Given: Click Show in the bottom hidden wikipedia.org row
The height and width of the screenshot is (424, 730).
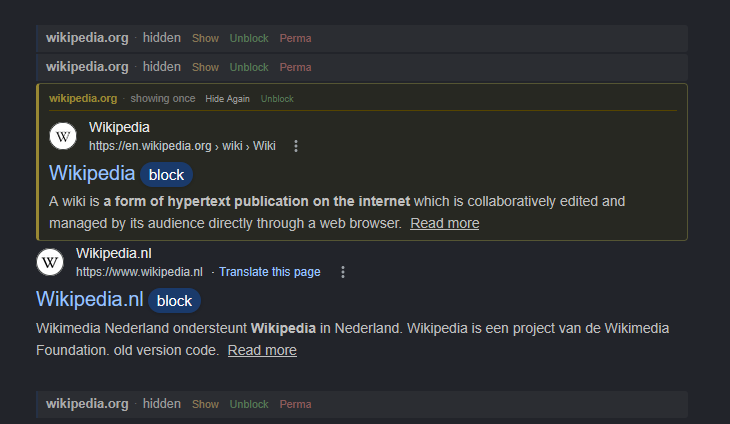Looking at the screenshot, I should (x=205, y=404).
